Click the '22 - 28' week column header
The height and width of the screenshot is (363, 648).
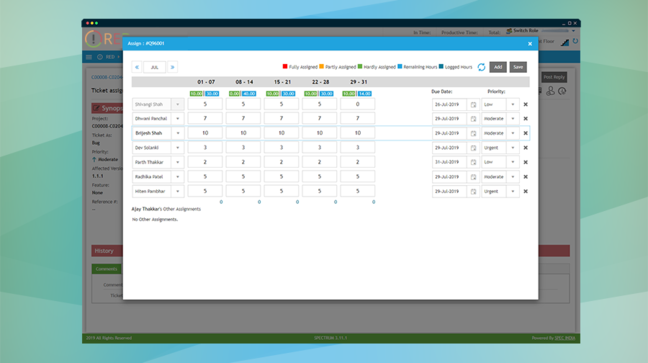[x=320, y=82]
